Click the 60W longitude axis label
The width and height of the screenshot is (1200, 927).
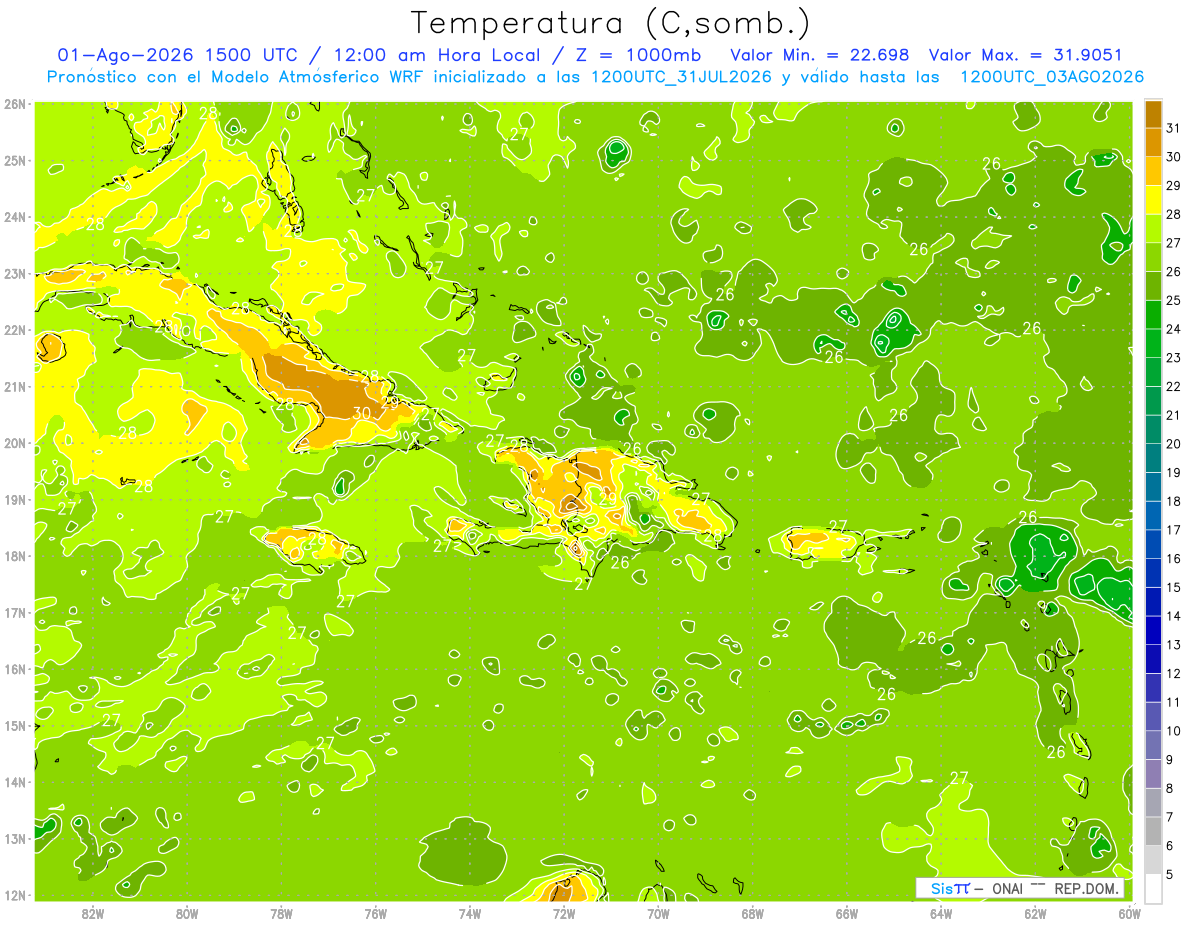(1128, 913)
